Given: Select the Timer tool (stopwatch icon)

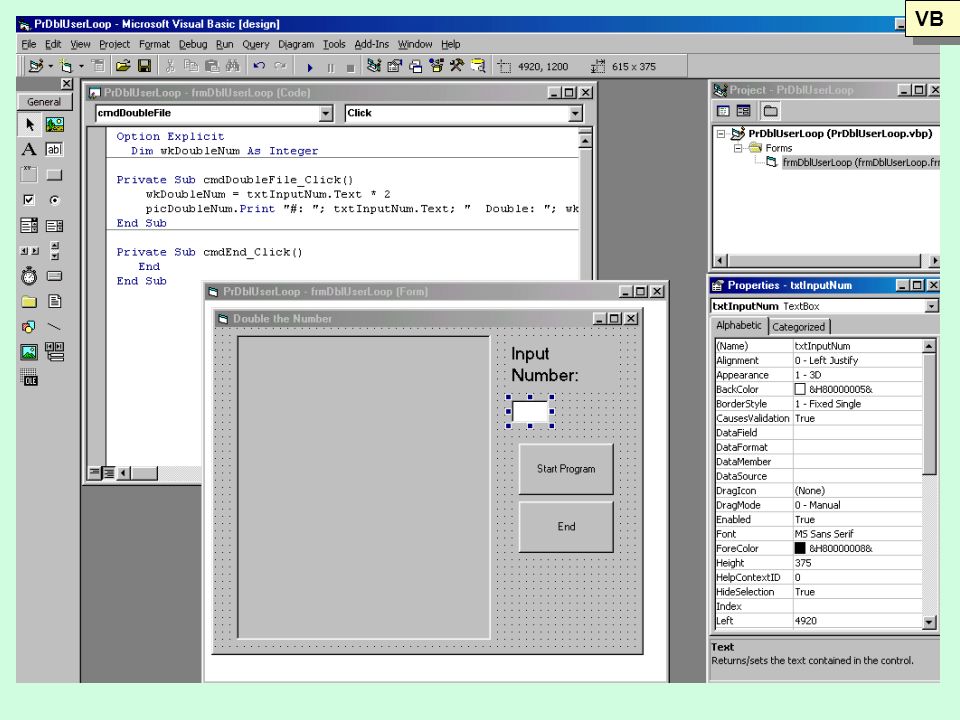Looking at the screenshot, I should [x=29, y=276].
